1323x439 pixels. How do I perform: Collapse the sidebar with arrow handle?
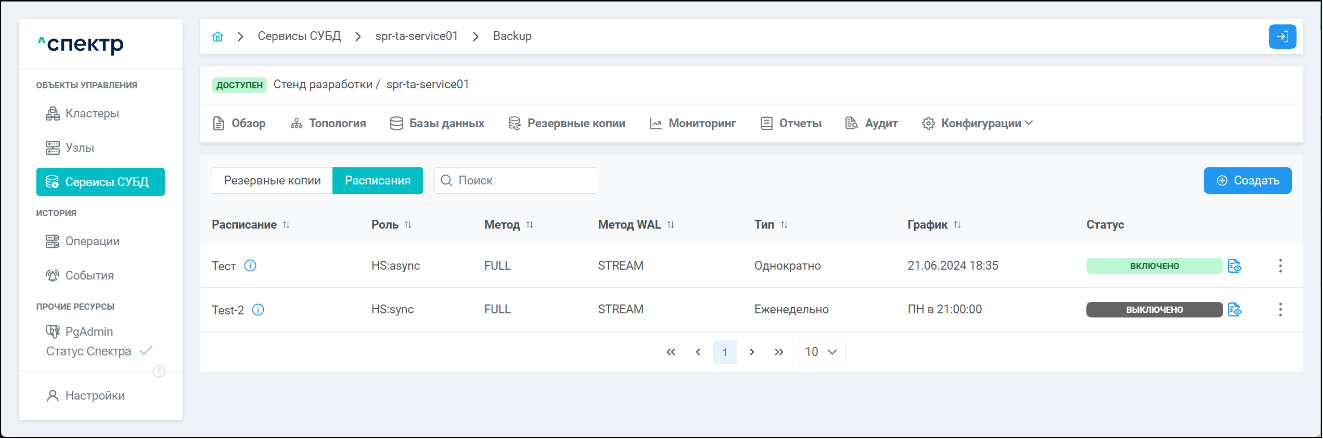click(158, 372)
